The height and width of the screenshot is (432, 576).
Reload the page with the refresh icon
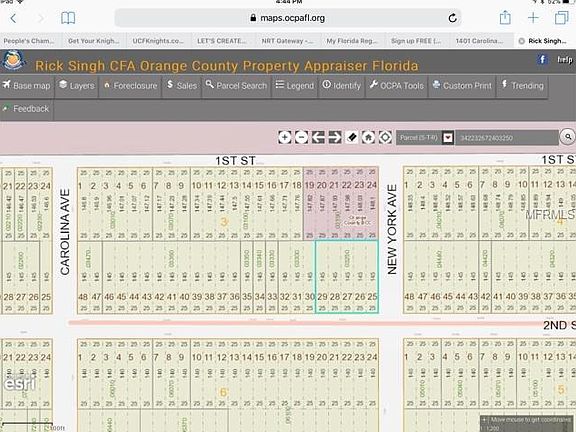point(453,18)
